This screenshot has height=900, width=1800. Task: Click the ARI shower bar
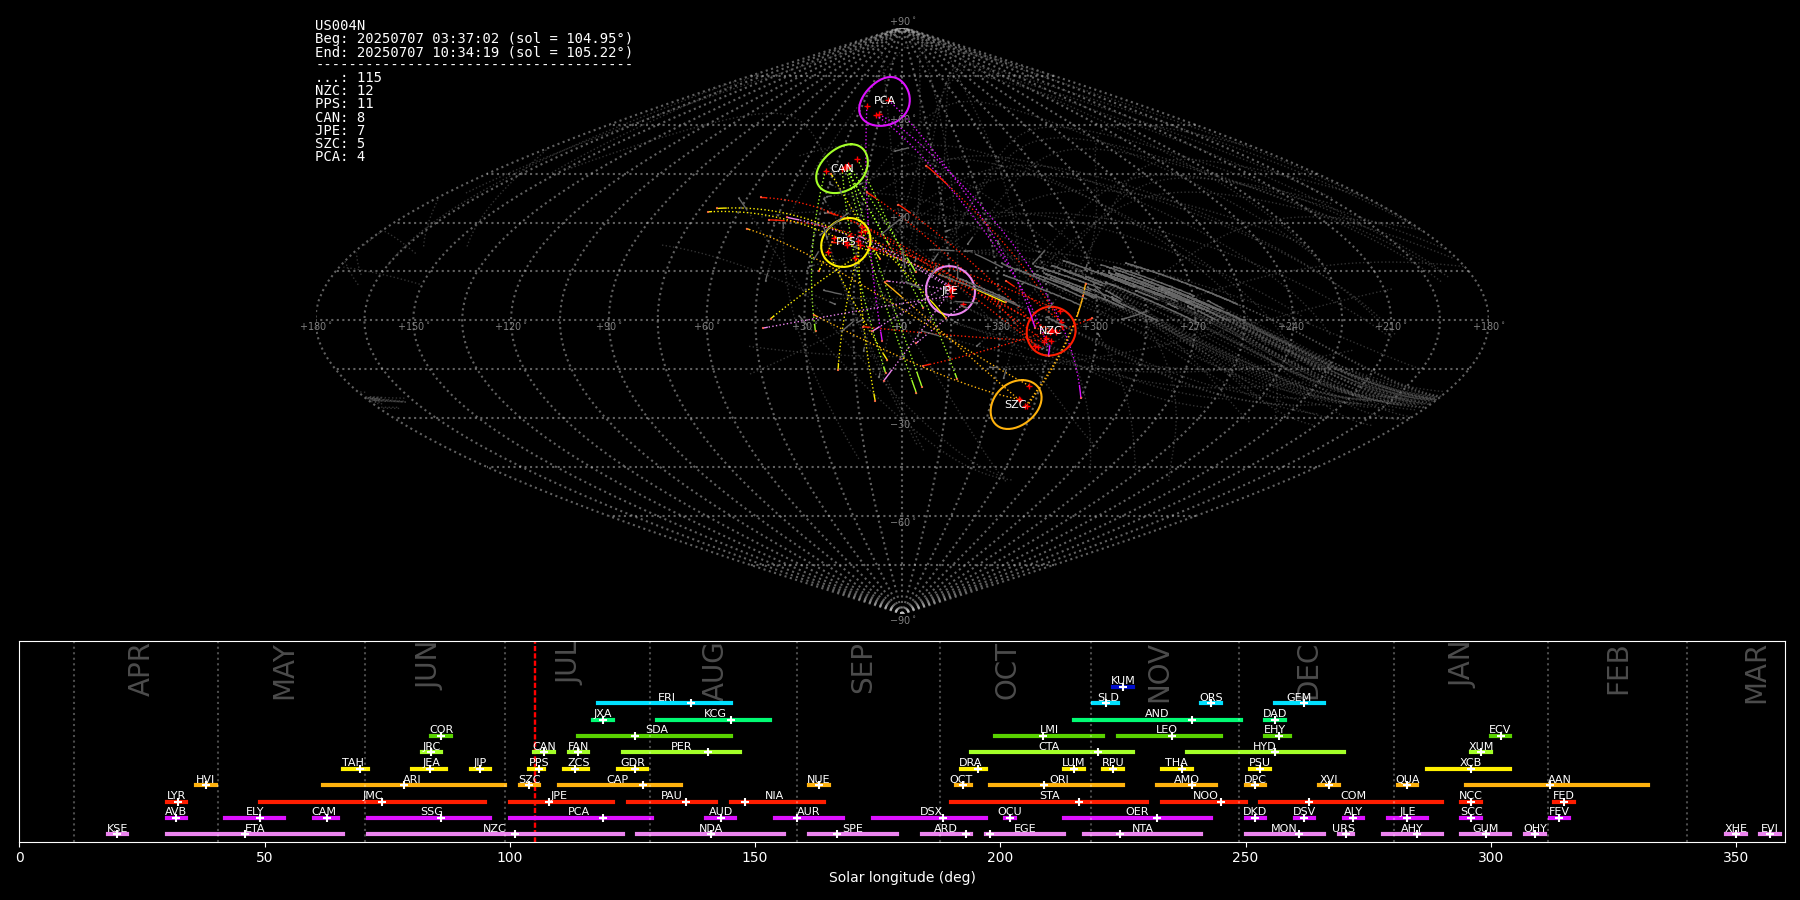coord(414,785)
